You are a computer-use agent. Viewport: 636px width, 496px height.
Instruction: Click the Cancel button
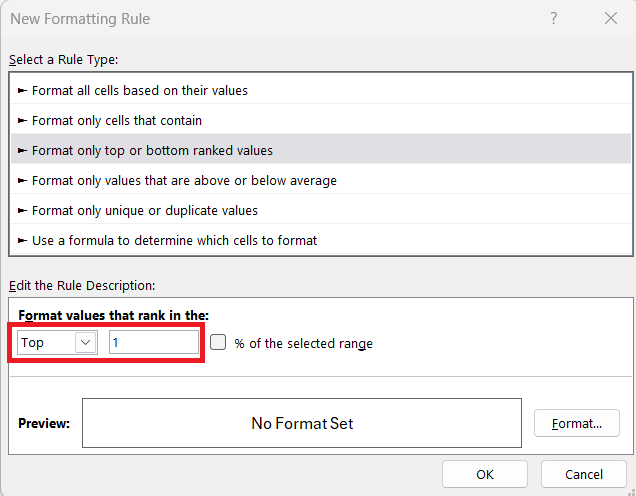click(584, 474)
